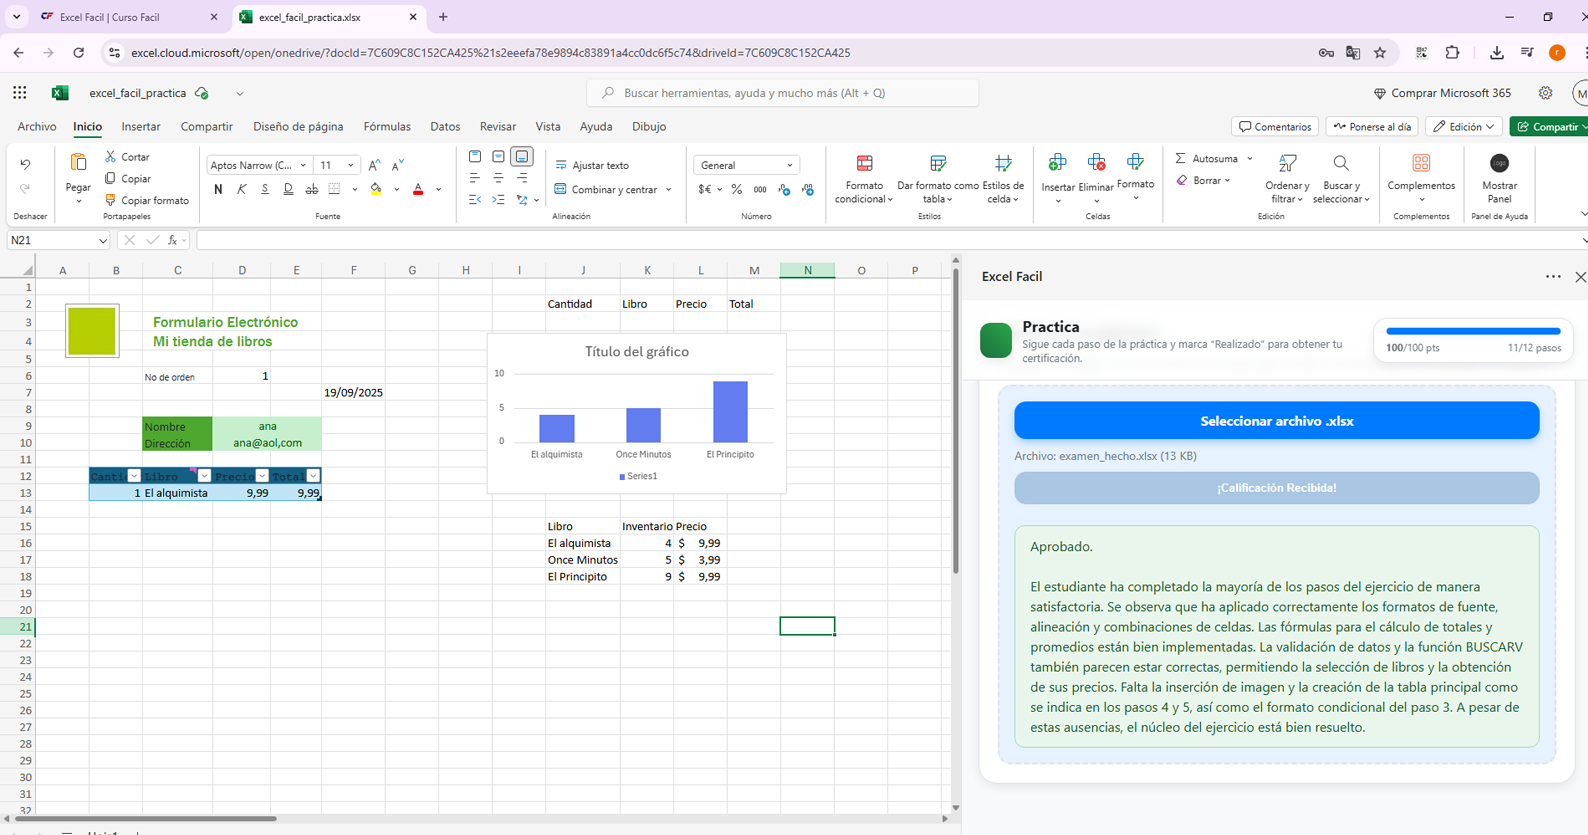Enable Ajustar texto wrapping
Viewport: 1588px width, 835px height.
click(592, 165)
